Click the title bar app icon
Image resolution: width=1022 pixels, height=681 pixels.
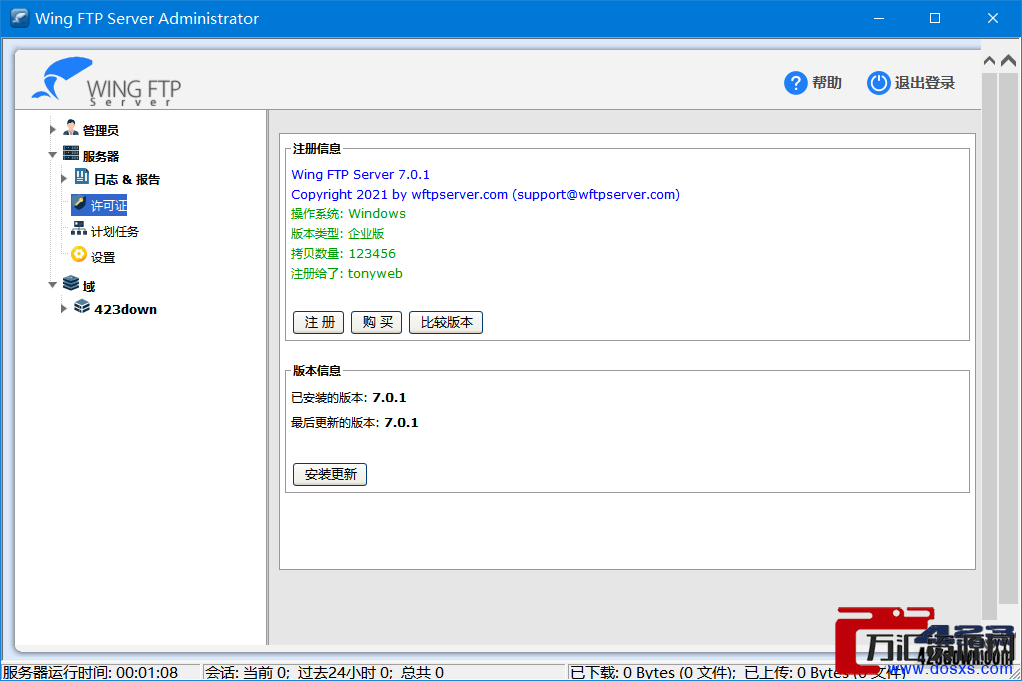coord(20,18)
